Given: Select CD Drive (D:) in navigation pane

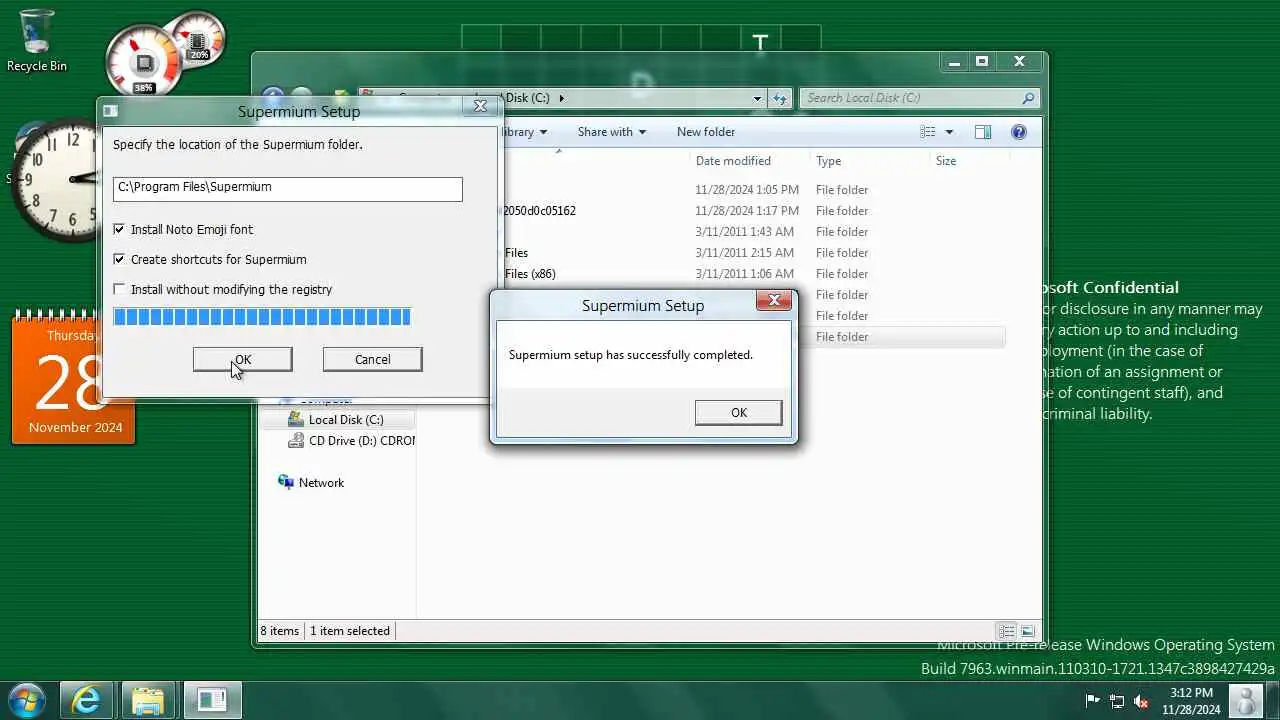Looking at the screenshot, I should pyautogui.click(x=361, y=441).
